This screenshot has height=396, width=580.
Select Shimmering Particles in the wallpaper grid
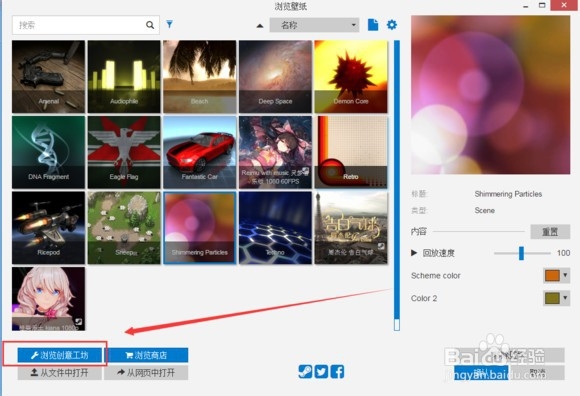pyautogui.click(x=200, y=228)
